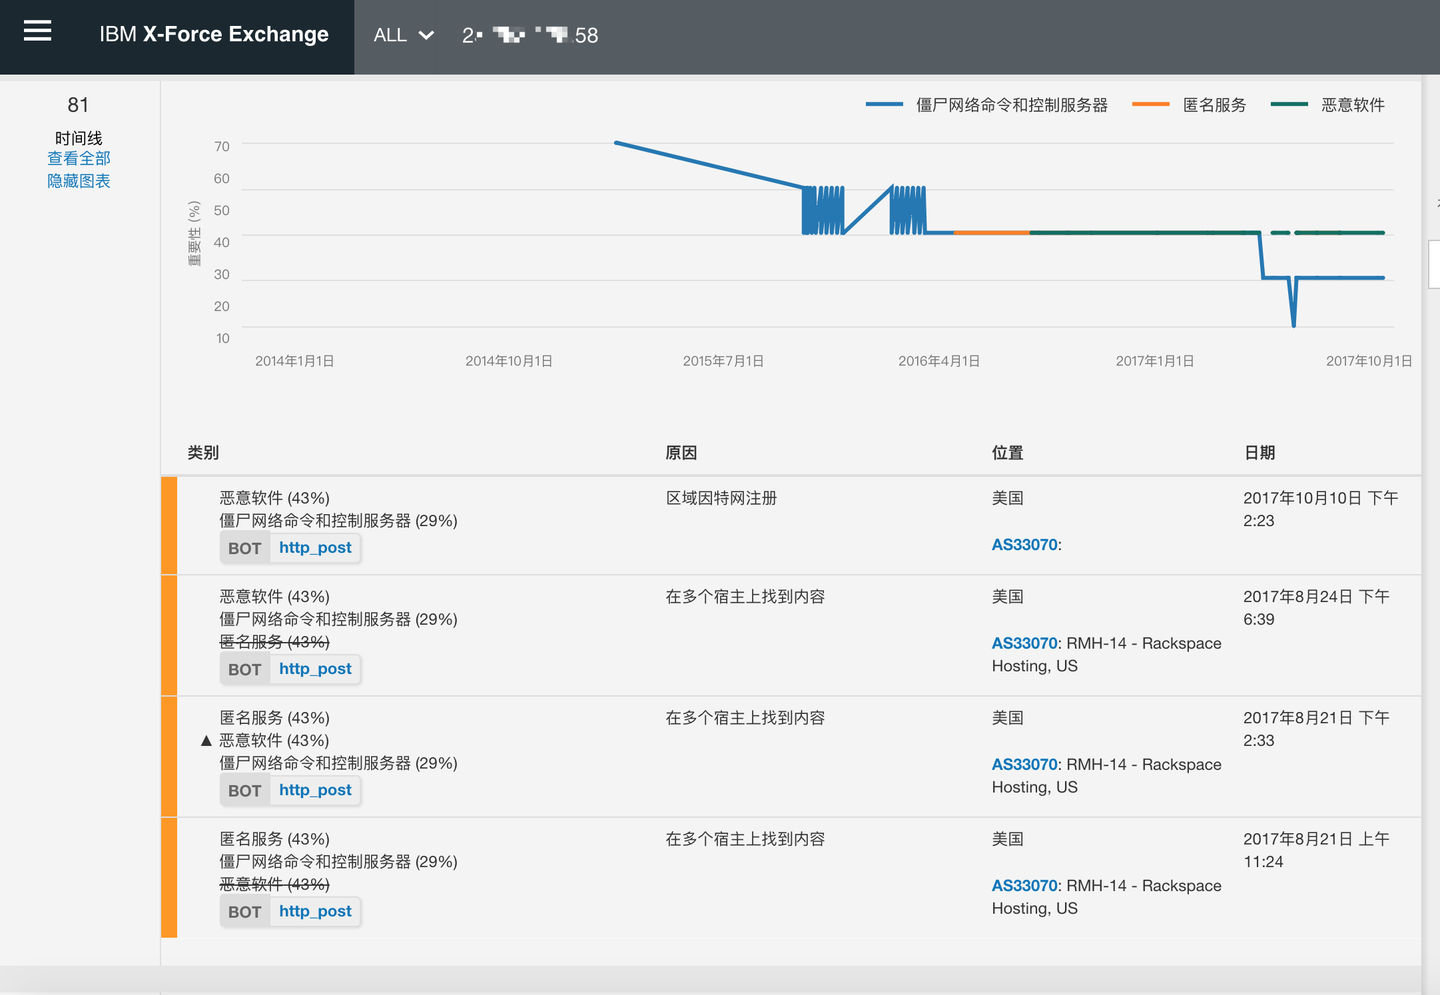Click the 日期 column header
Viewport: 1440px width, 995px height.
point(1259,453)
